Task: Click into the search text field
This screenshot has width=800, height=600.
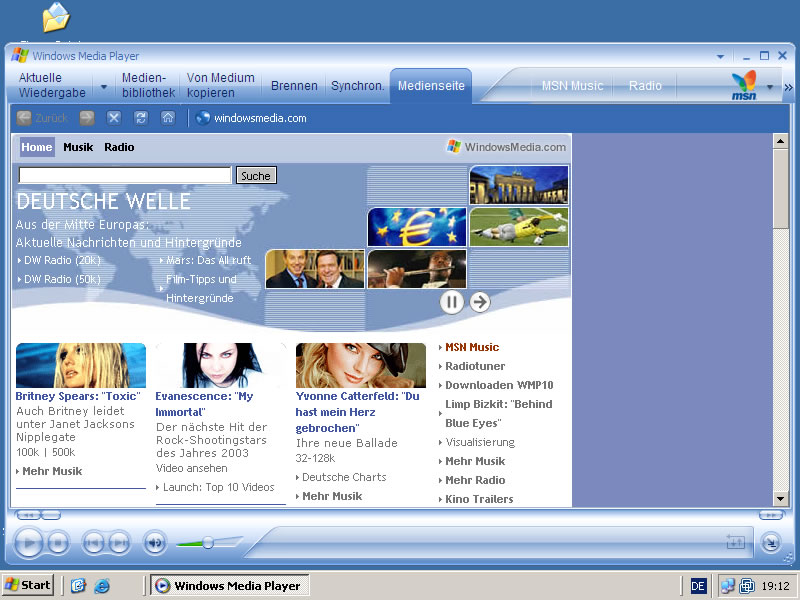Action: pyautogui.click(x=125, y=176)
